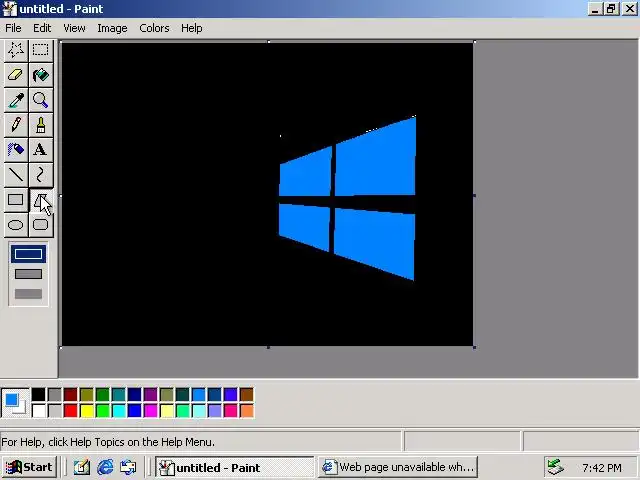Pick the dark gray color swatch
Image resolution: width=640 pixels, height=480 pixels.
click(54, 395)
